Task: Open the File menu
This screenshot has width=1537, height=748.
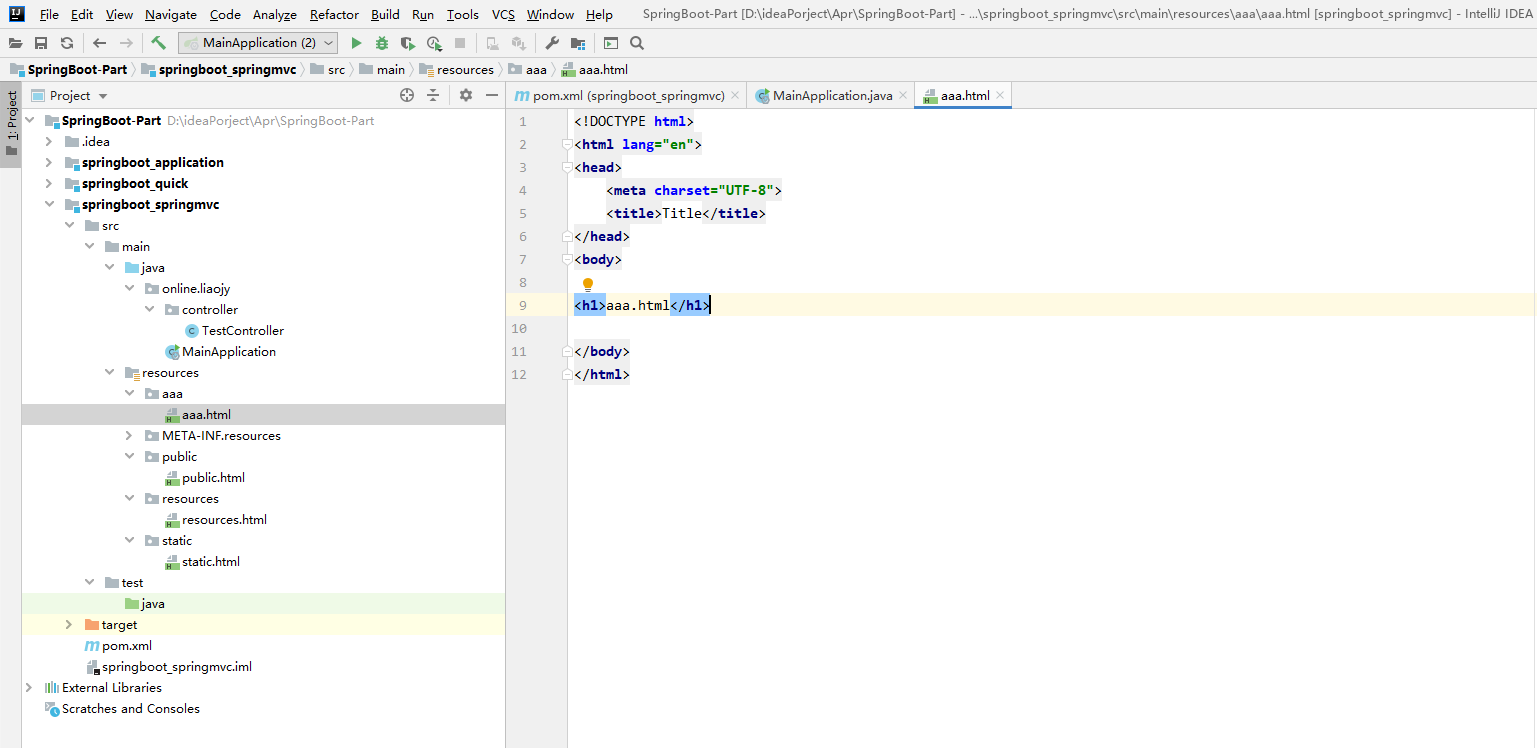Action: pyautogui.click(x=49, y=15)
